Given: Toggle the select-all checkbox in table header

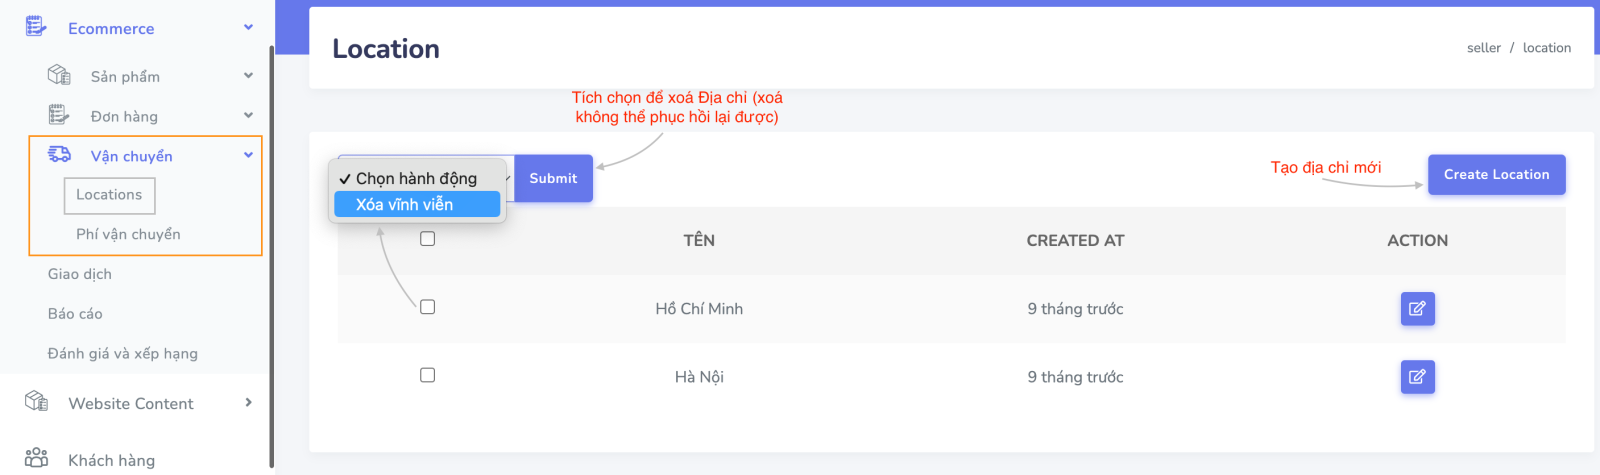Looking at the screenshot, I should 428,239.
